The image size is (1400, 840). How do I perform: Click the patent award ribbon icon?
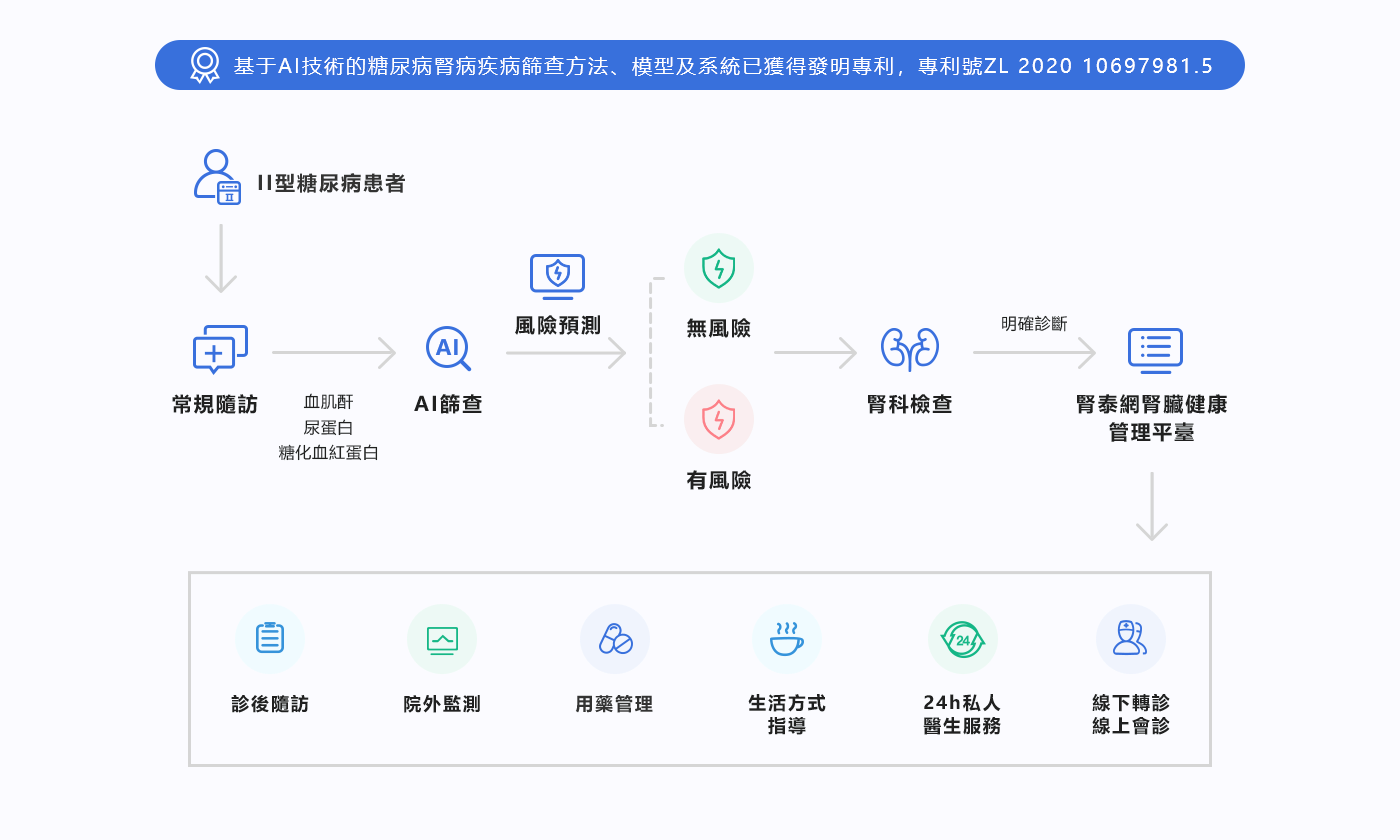(x=205, y=65)
